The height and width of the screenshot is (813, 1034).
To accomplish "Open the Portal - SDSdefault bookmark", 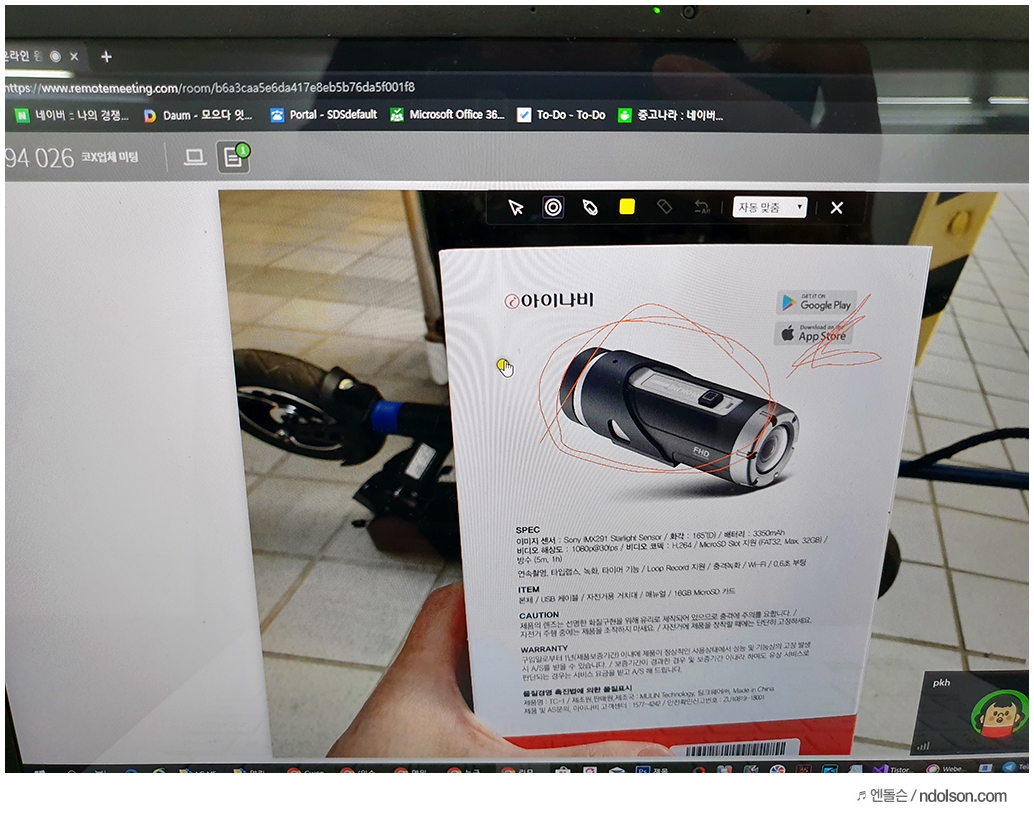I will (x=324, y=115).
